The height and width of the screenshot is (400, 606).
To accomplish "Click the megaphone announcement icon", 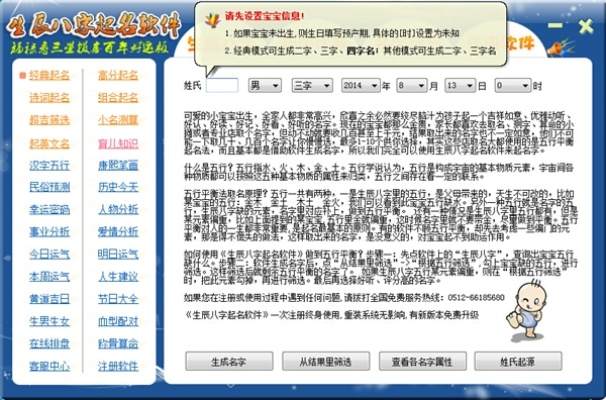I will click(560, 48).
